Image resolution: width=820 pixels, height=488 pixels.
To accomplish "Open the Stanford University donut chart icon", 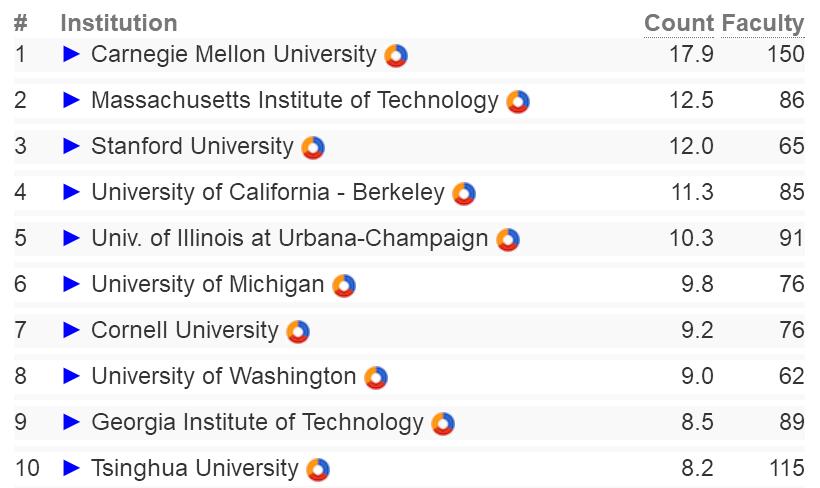I will [x=313, y=147].
